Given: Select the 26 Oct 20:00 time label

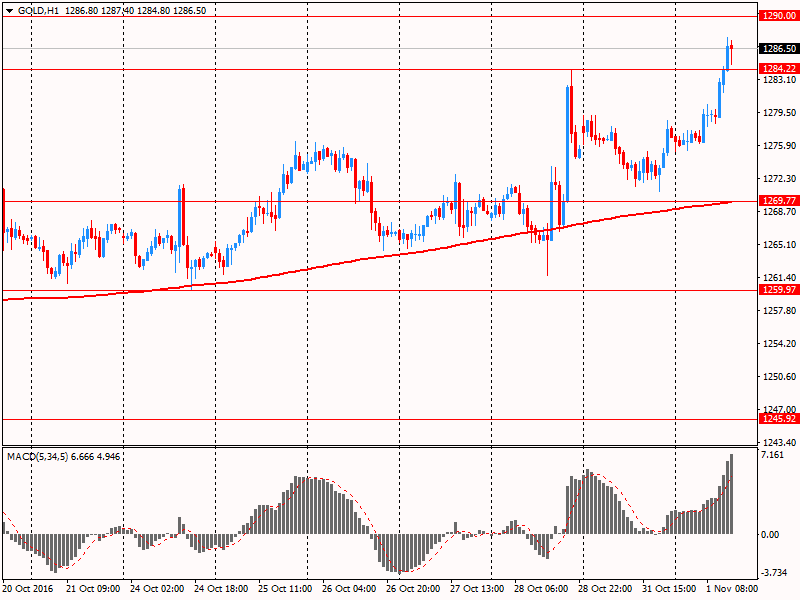Looking at the screenshot, I should pos(413,588).
